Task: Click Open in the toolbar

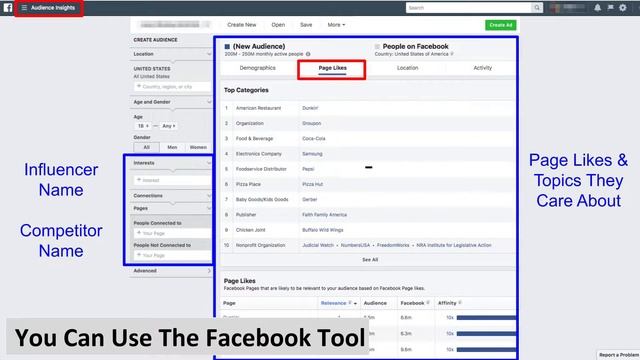Action: (x=278, y=25)
